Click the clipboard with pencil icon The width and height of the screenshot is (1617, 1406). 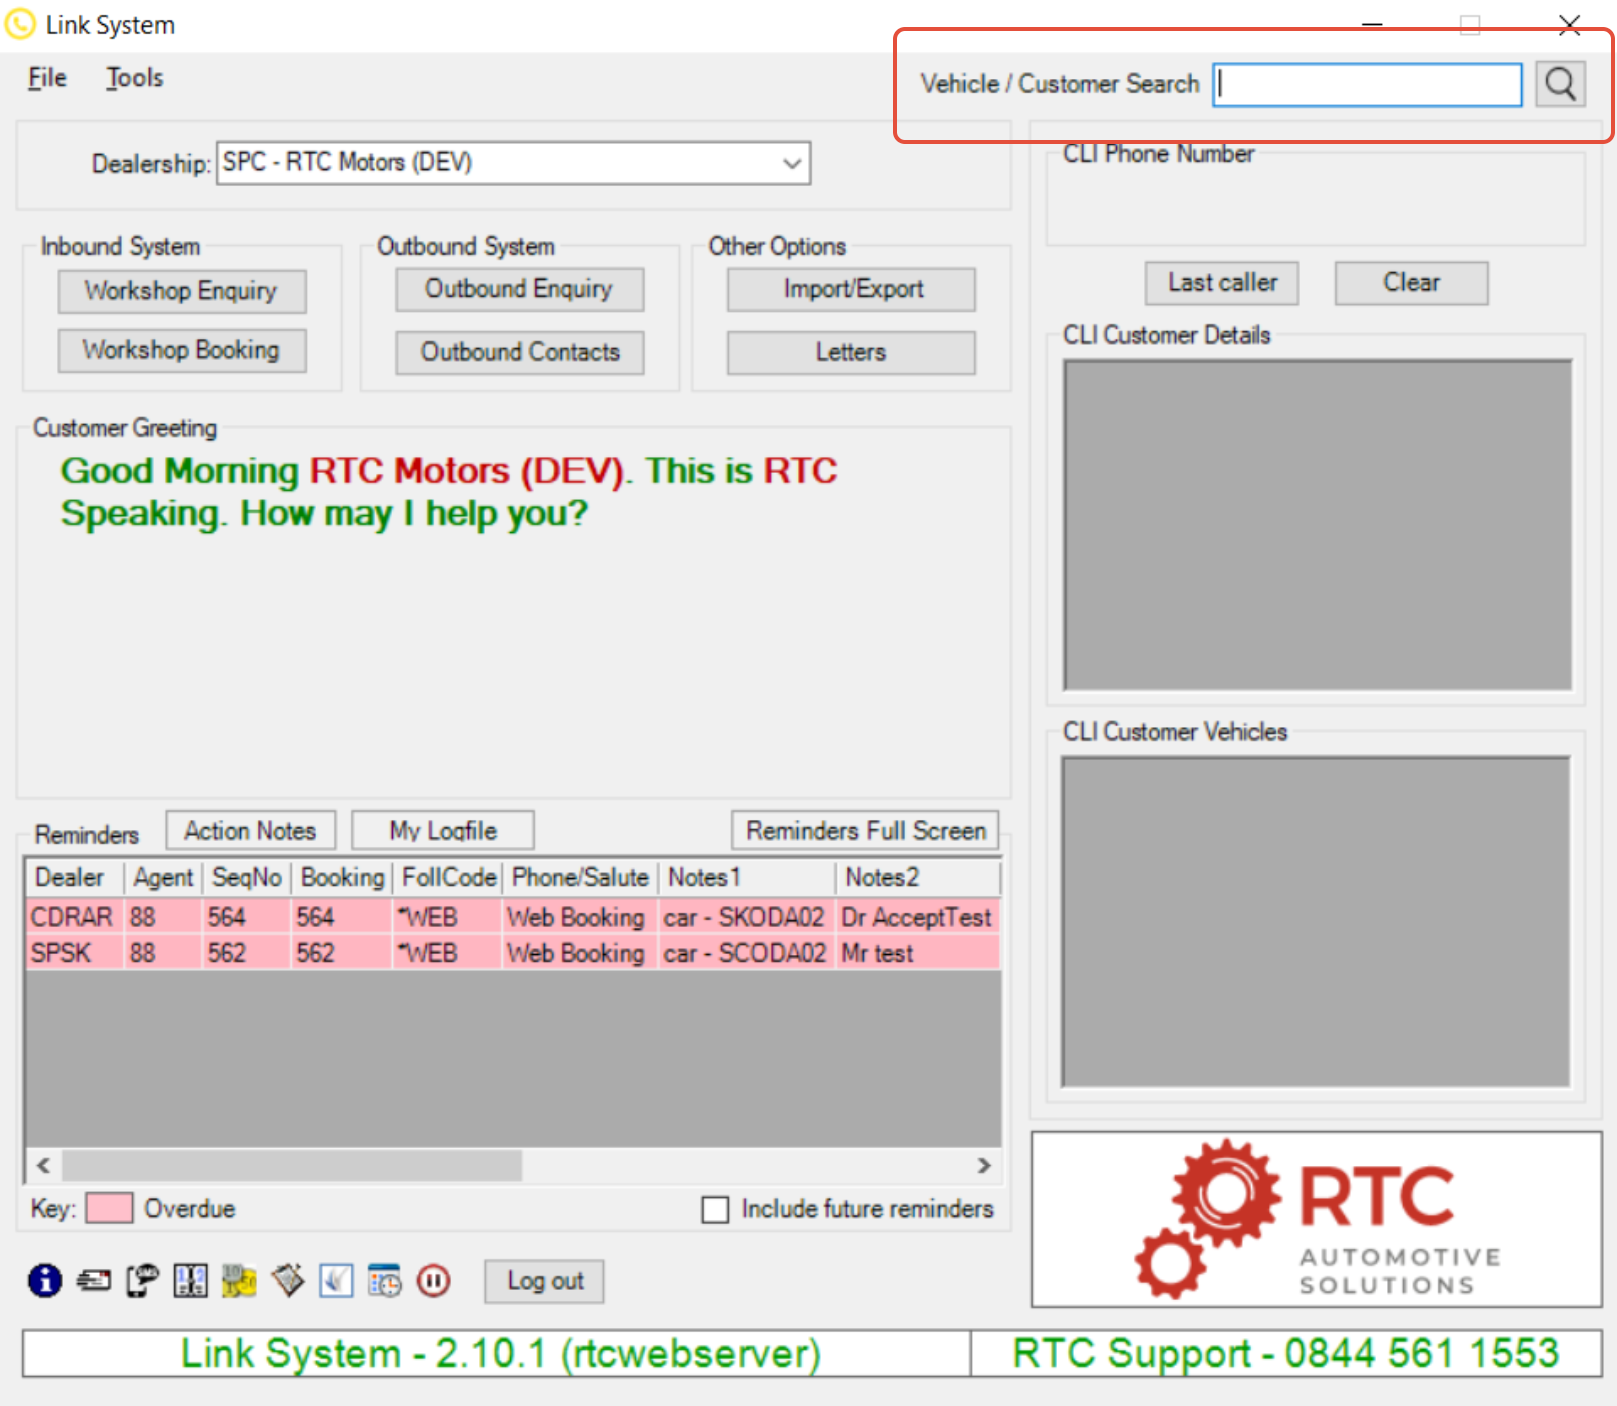(288, 1280)
